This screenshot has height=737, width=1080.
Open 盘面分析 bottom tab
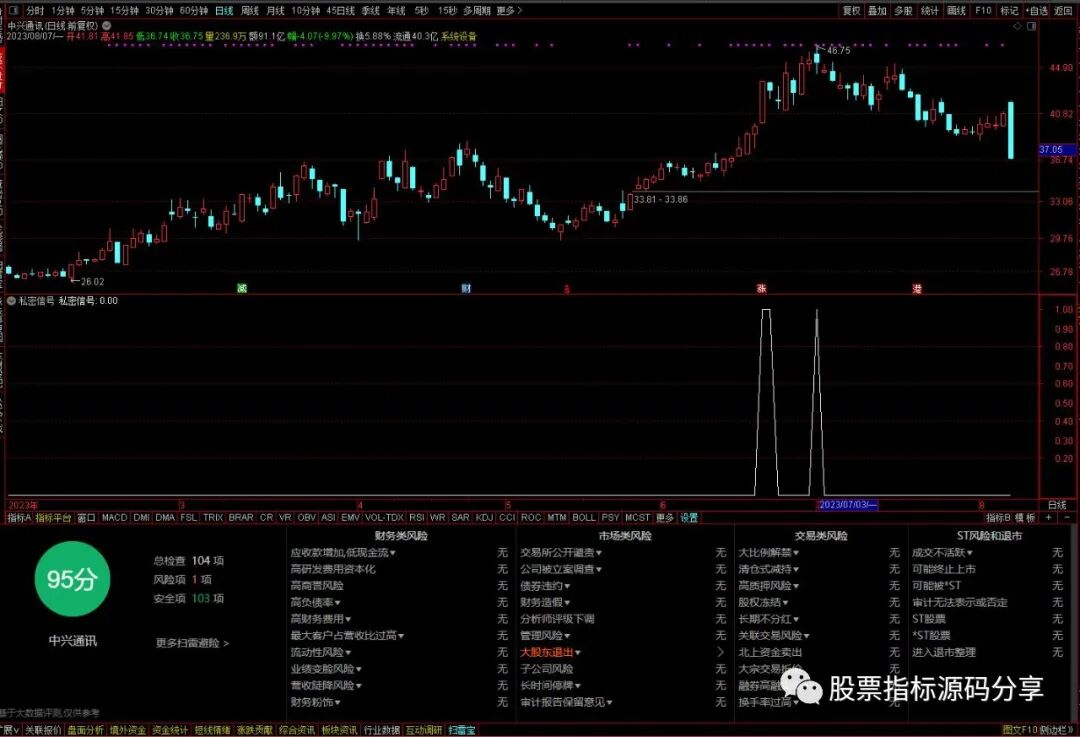(85, 729)
